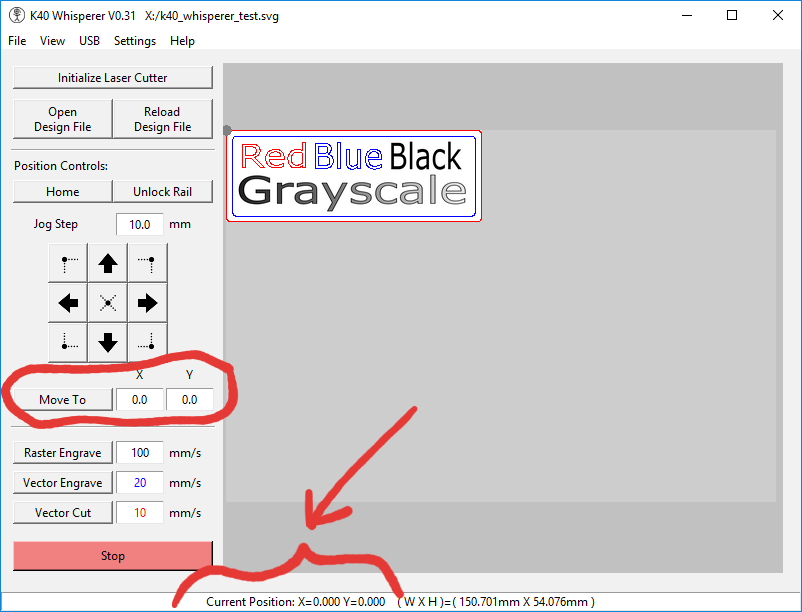The width and height of the screenshot is (802, 612).
Task: Click the red Stop button
Action: [x=113, y=556]
